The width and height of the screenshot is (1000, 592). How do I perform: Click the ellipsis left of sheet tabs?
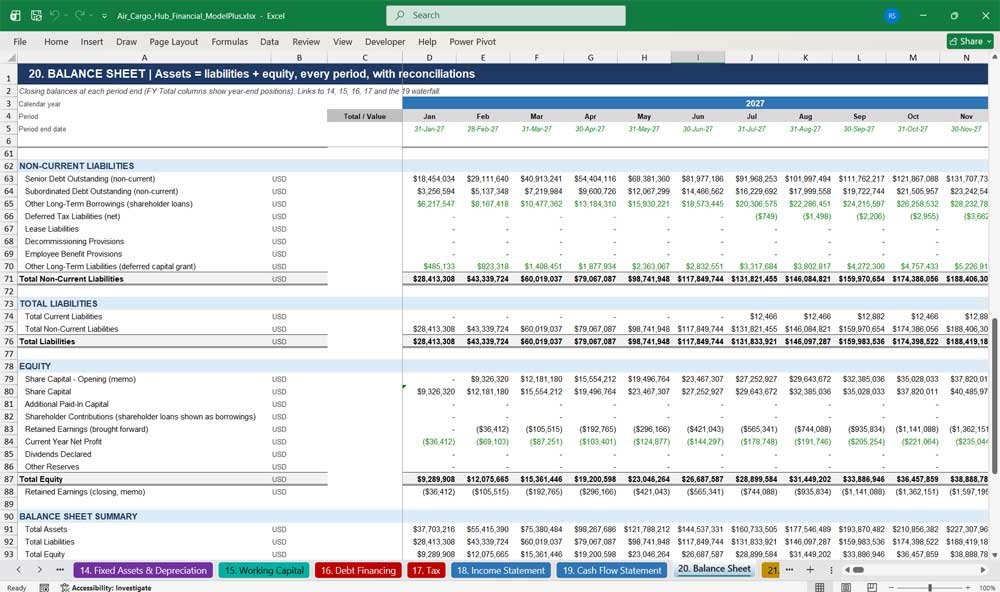tap(60, 570)
